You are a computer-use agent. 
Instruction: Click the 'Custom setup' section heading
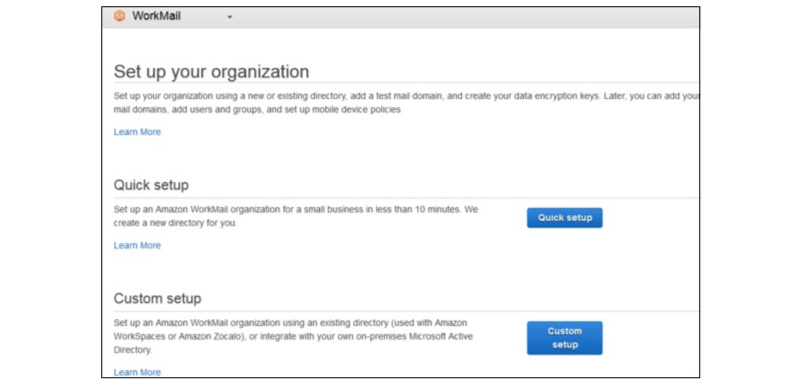157,298
